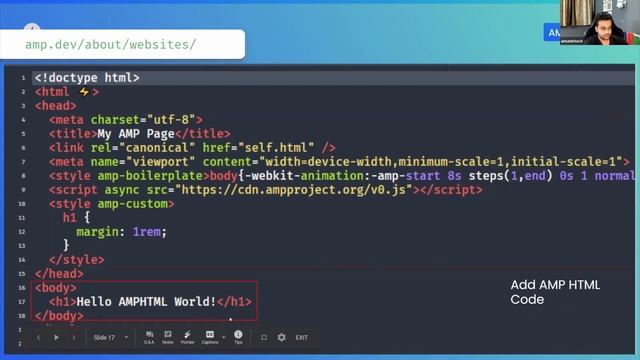Toggle fullscreen mode icon

pos(264,338)
